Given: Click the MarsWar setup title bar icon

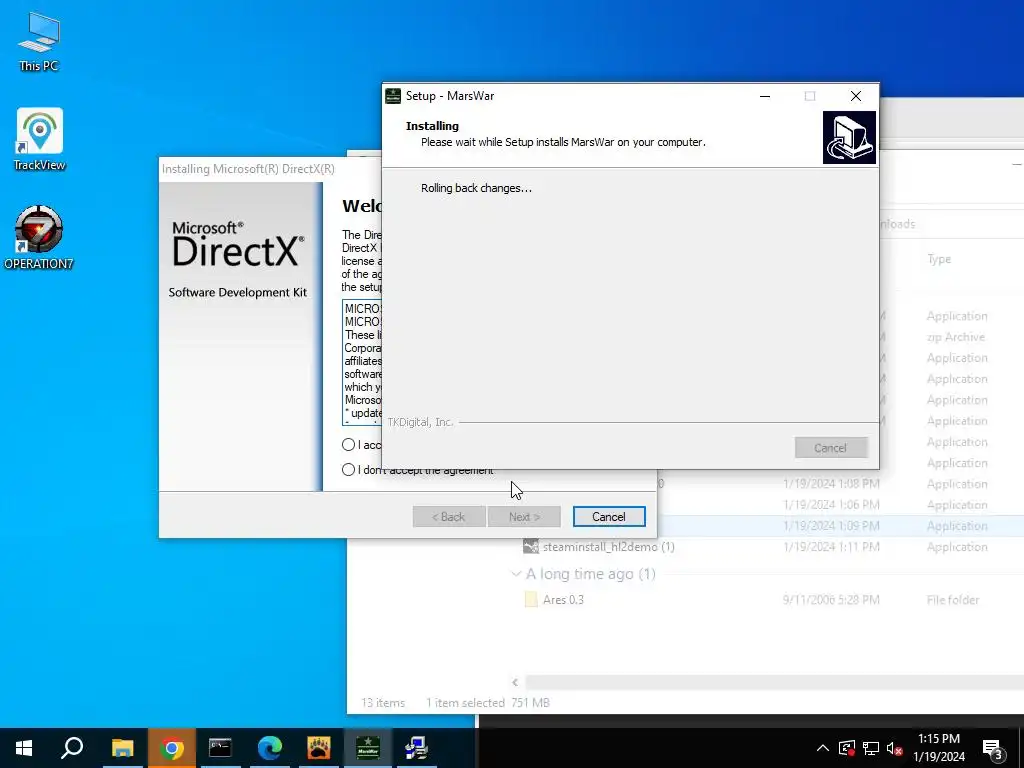Looking at the screenshot, I should coord(392,96).
